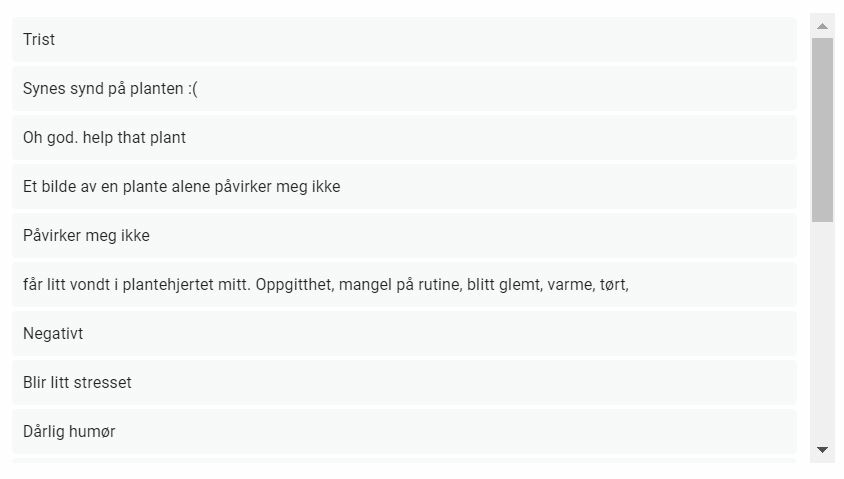This screenshot has height=479, width=844.
Task: Select "Et bilde av en plante alene" response
Action: [x=404, y=187]
